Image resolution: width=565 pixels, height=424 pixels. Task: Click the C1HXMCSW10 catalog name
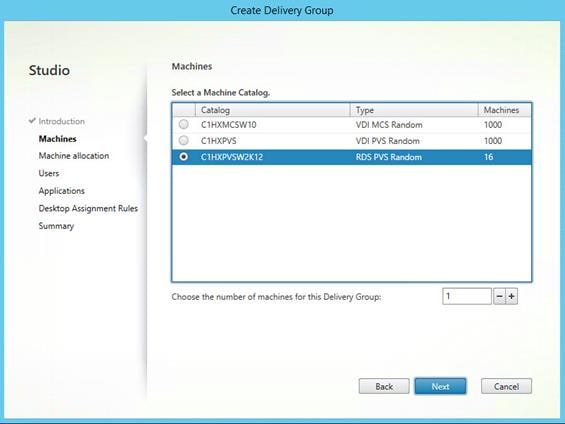(x=228, y=125)
